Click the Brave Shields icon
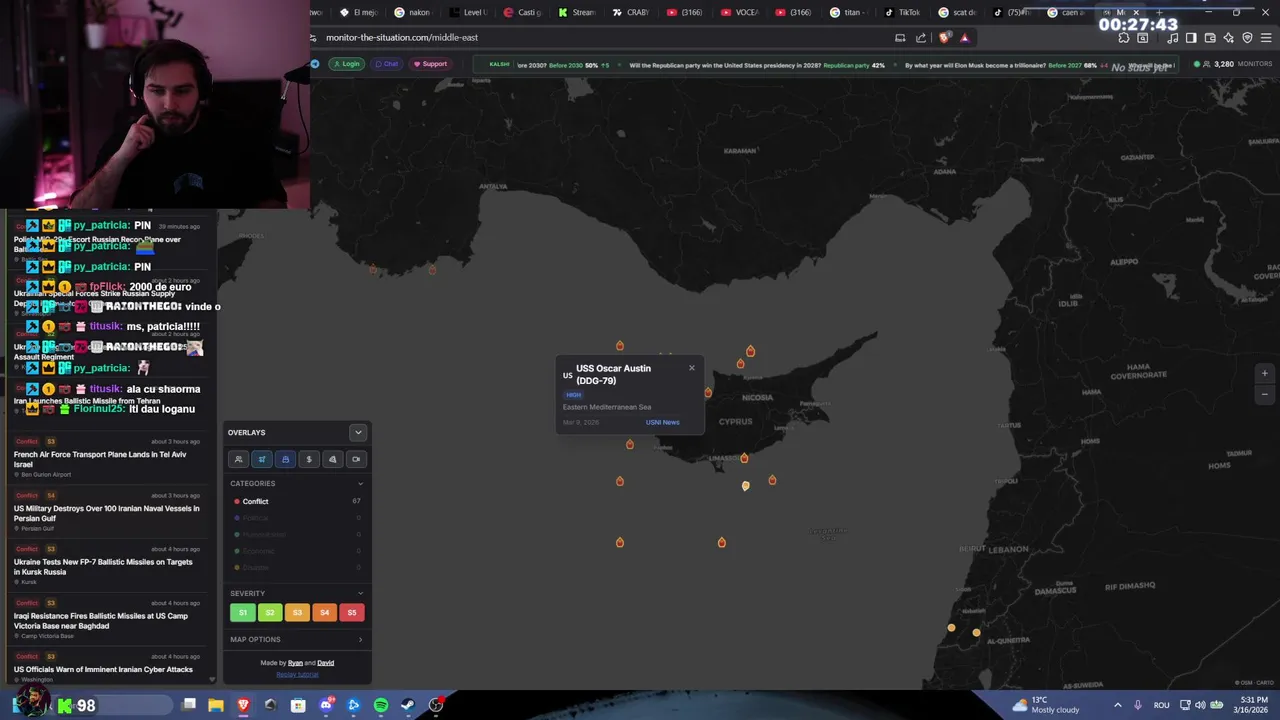Viewport: 1280px width, 720px height. coord(945,38)
